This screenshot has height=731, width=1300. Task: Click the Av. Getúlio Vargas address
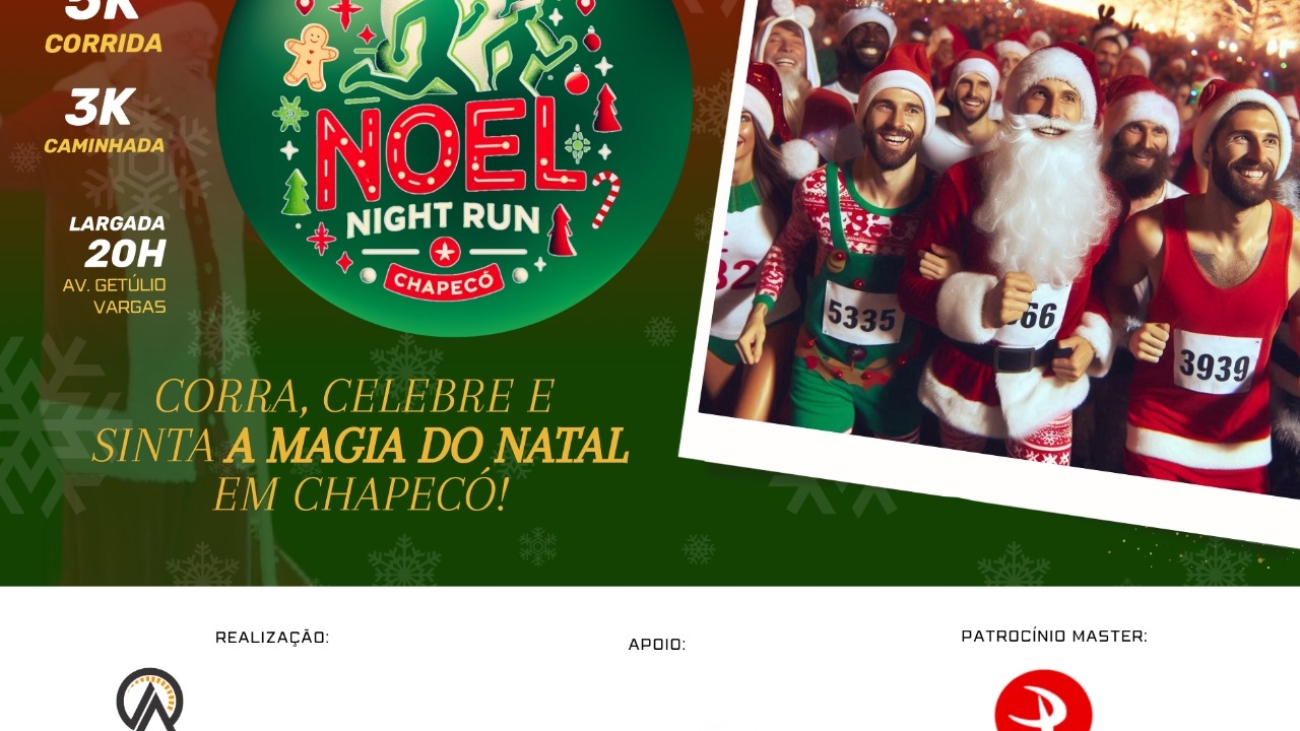click(x=115, y=296)
